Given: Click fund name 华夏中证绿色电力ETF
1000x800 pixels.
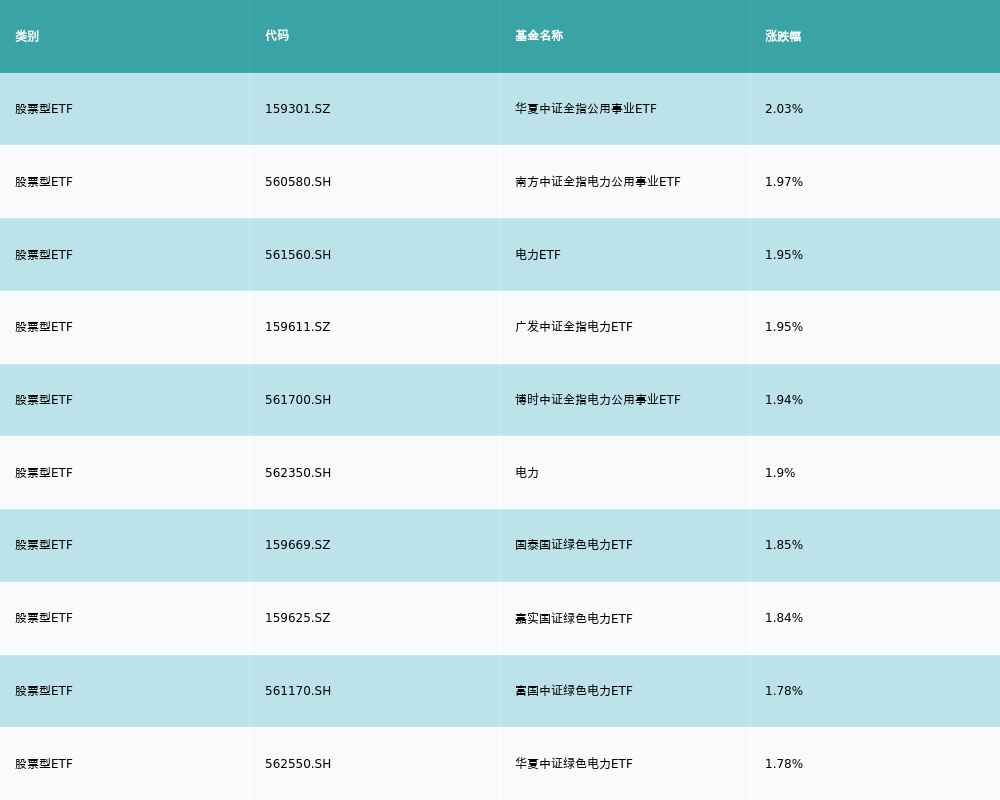Looking at the screenshot, I should pyautogui.click(x=573, y=764).
